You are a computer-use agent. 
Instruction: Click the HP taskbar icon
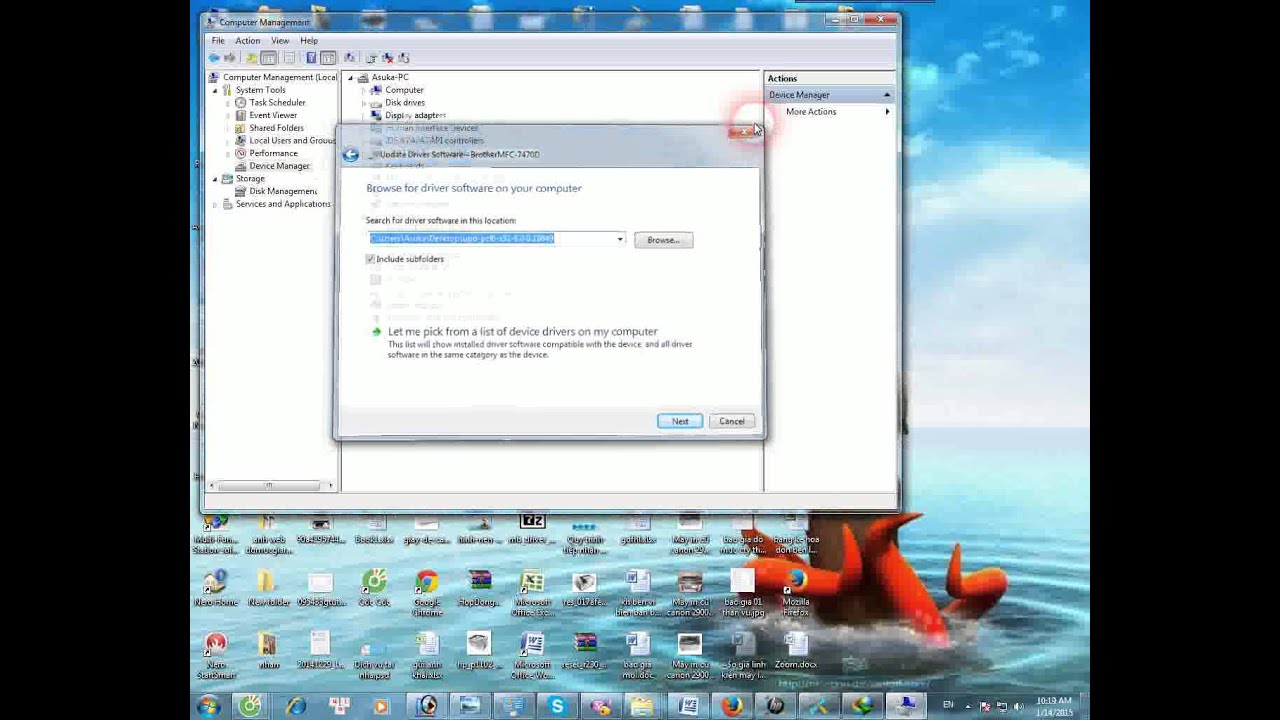774,706
